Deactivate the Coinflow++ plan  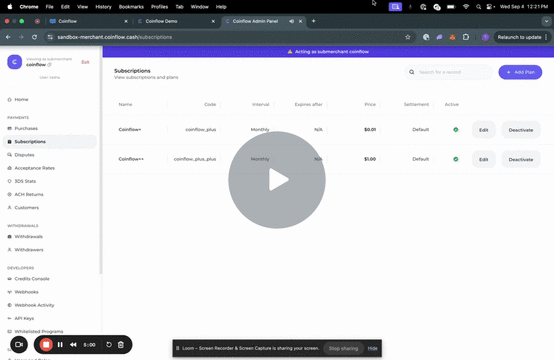[x=521, y=159]
